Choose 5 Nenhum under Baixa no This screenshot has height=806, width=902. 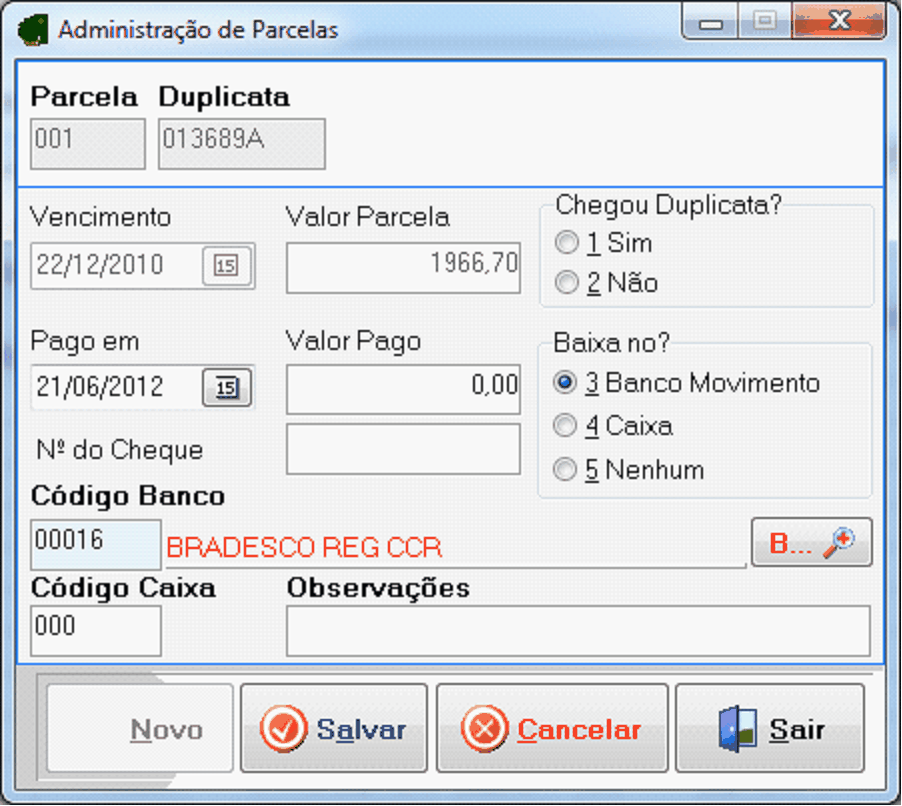pos(567,470)
